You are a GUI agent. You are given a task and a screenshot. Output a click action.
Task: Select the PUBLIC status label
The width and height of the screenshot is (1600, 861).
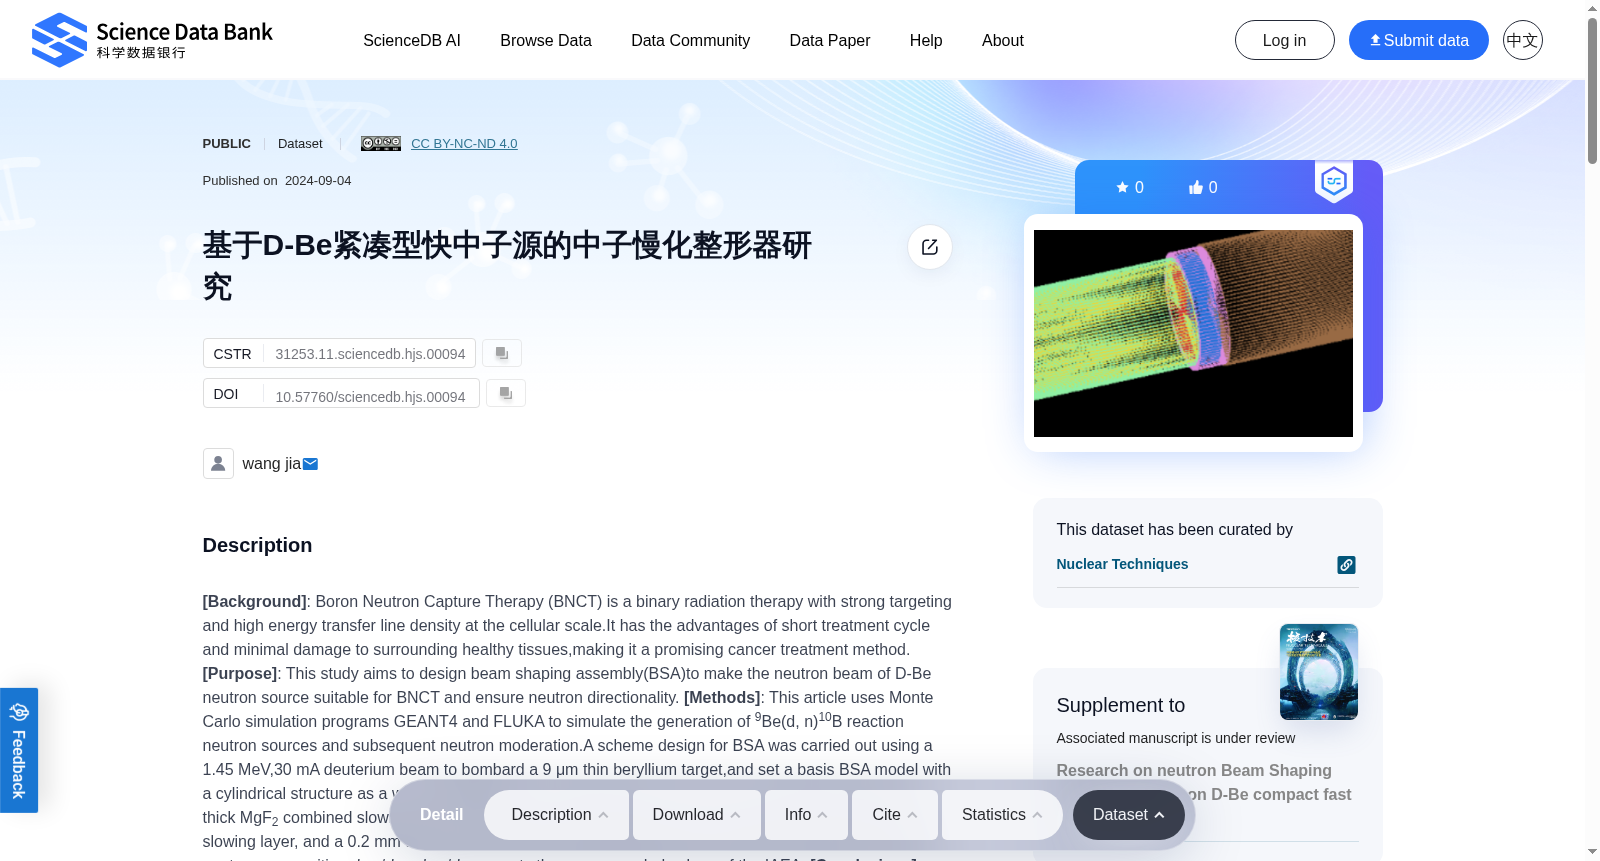pos(227,144)
